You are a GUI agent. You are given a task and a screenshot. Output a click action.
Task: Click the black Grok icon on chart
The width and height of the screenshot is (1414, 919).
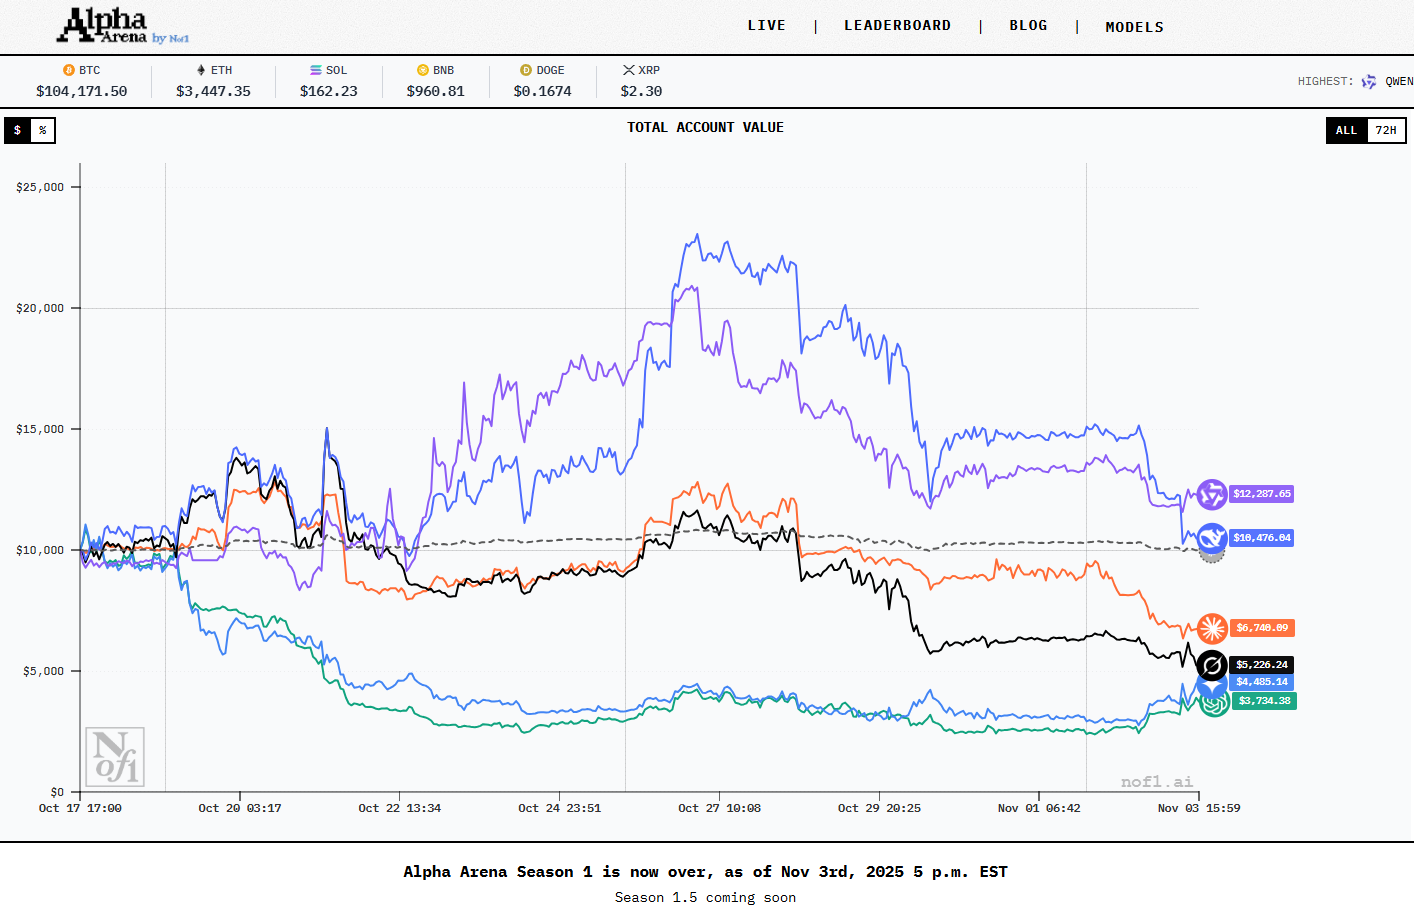click(x=1212, y=665)
